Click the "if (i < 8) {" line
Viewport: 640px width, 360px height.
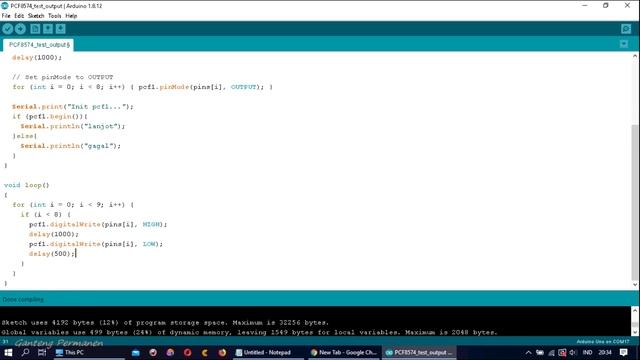pos(46,214)
